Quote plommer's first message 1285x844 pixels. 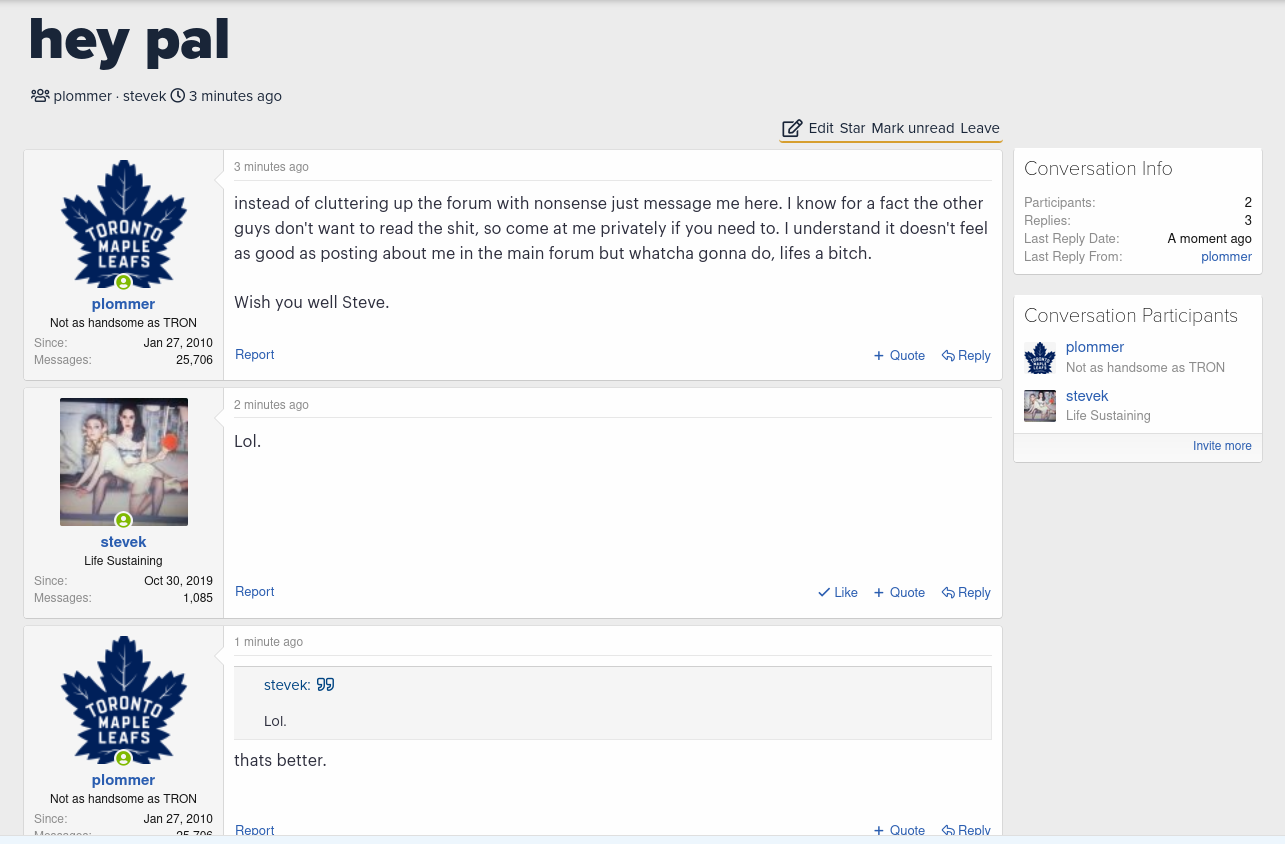click(x=899, y=355)
